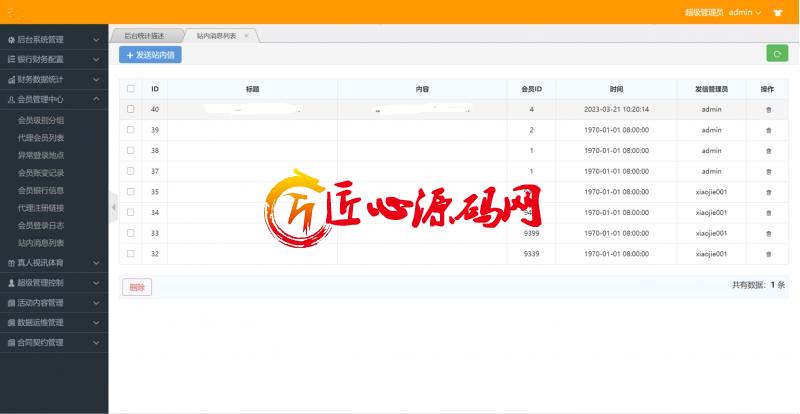Click the red 删除 button below the table
Screen dimensions: 800x414
point(137,287)
